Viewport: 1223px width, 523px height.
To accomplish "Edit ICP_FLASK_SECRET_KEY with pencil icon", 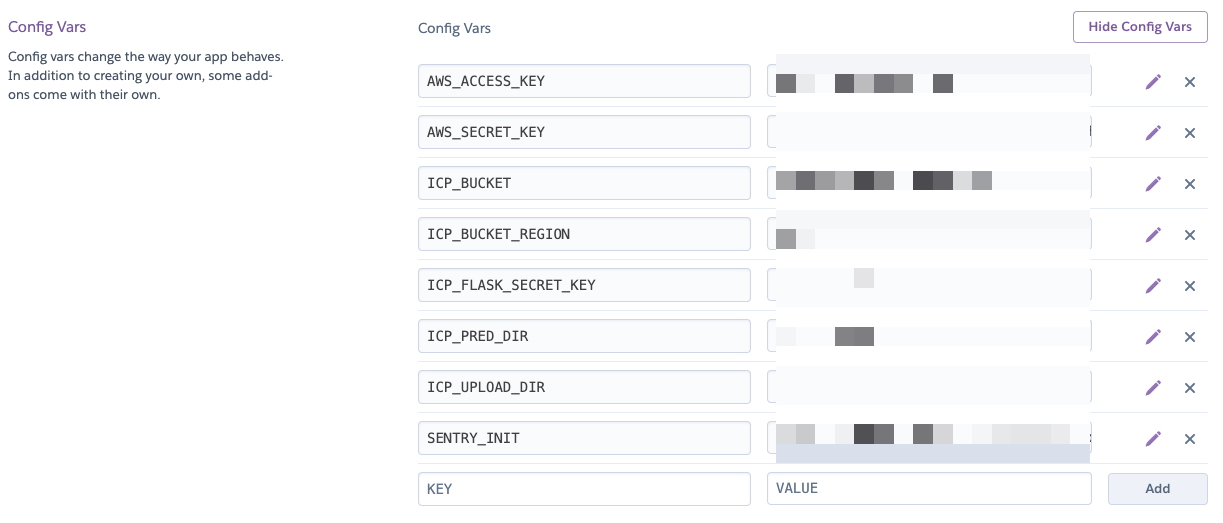I will click(1153, 286).
